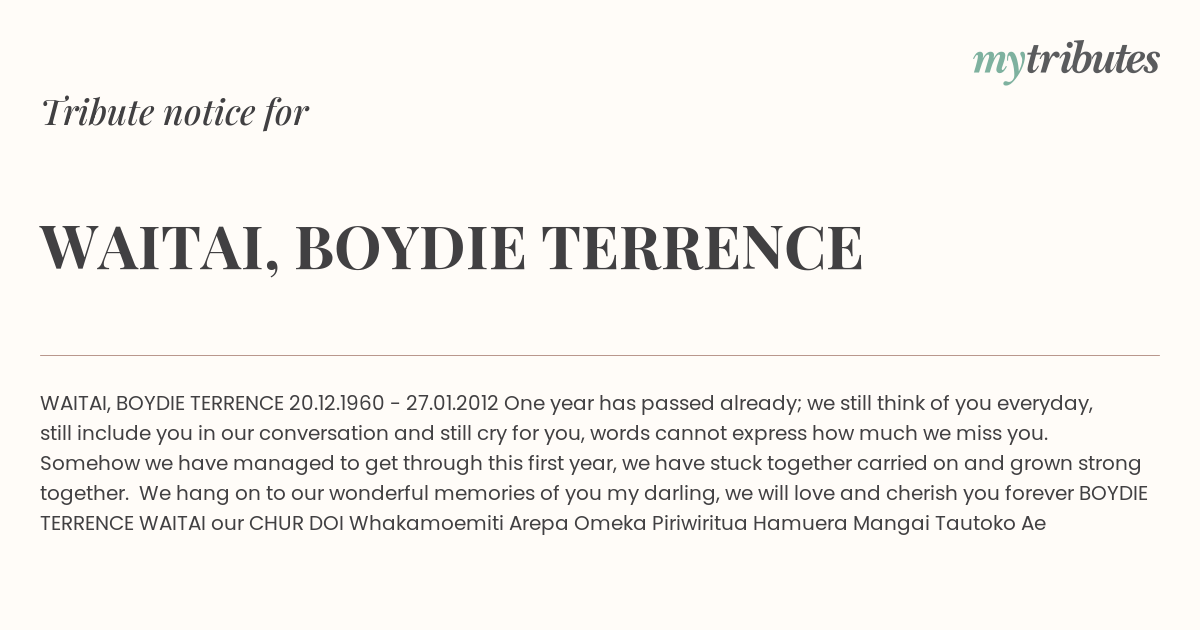Screen dimensions: 1200x630
Task: Click the horizontal divider line below the title
Action: coord(600,355)
